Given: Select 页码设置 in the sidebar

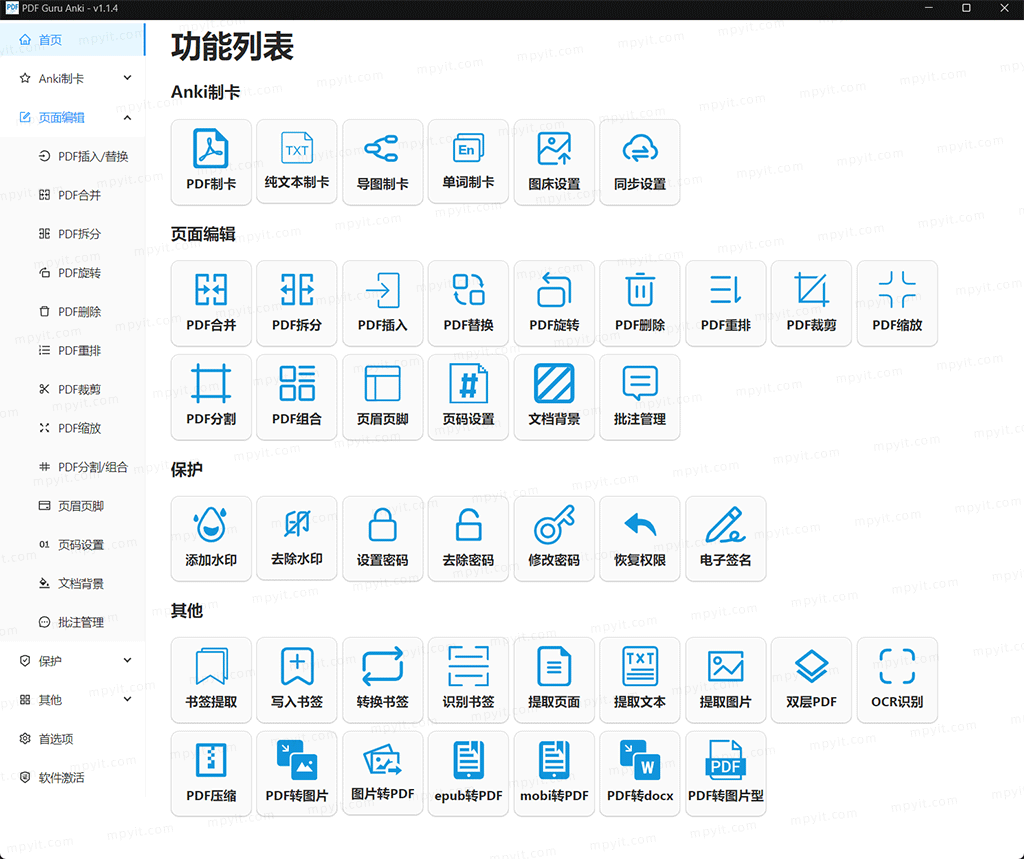Looking at the screenshot, I should click(x=71, y=545).
